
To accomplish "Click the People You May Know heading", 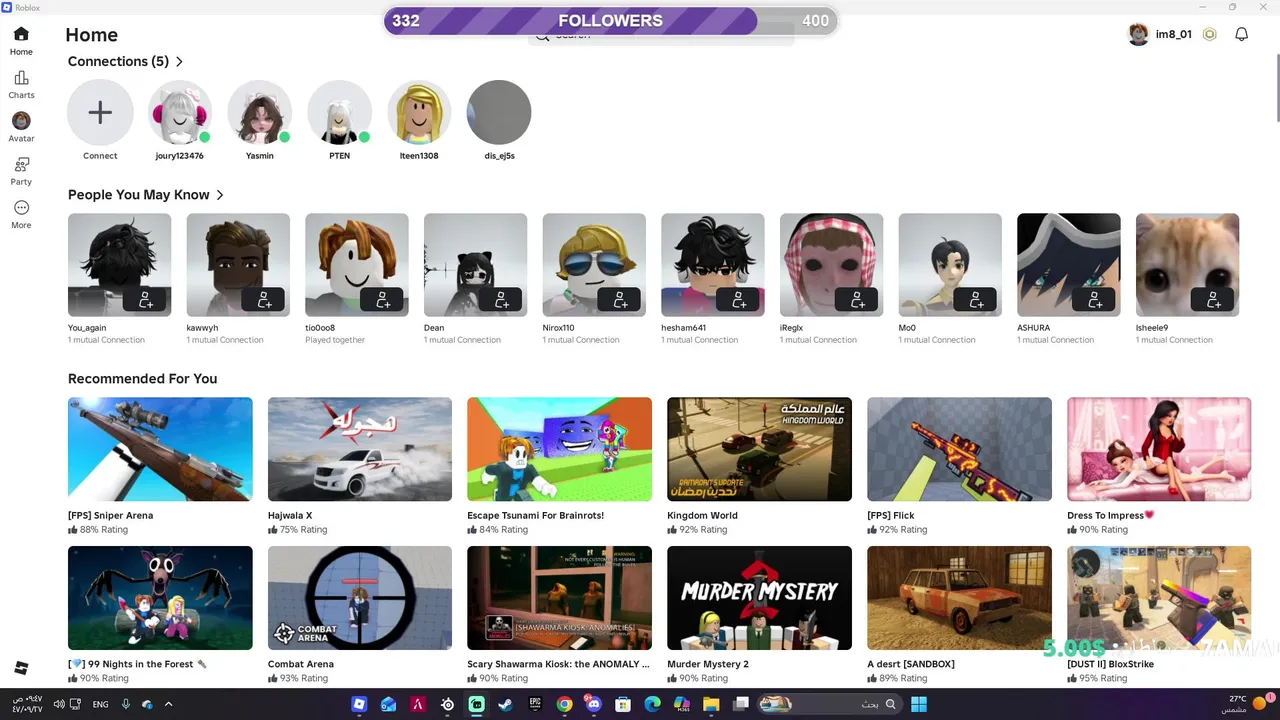I will coord(139,195).
